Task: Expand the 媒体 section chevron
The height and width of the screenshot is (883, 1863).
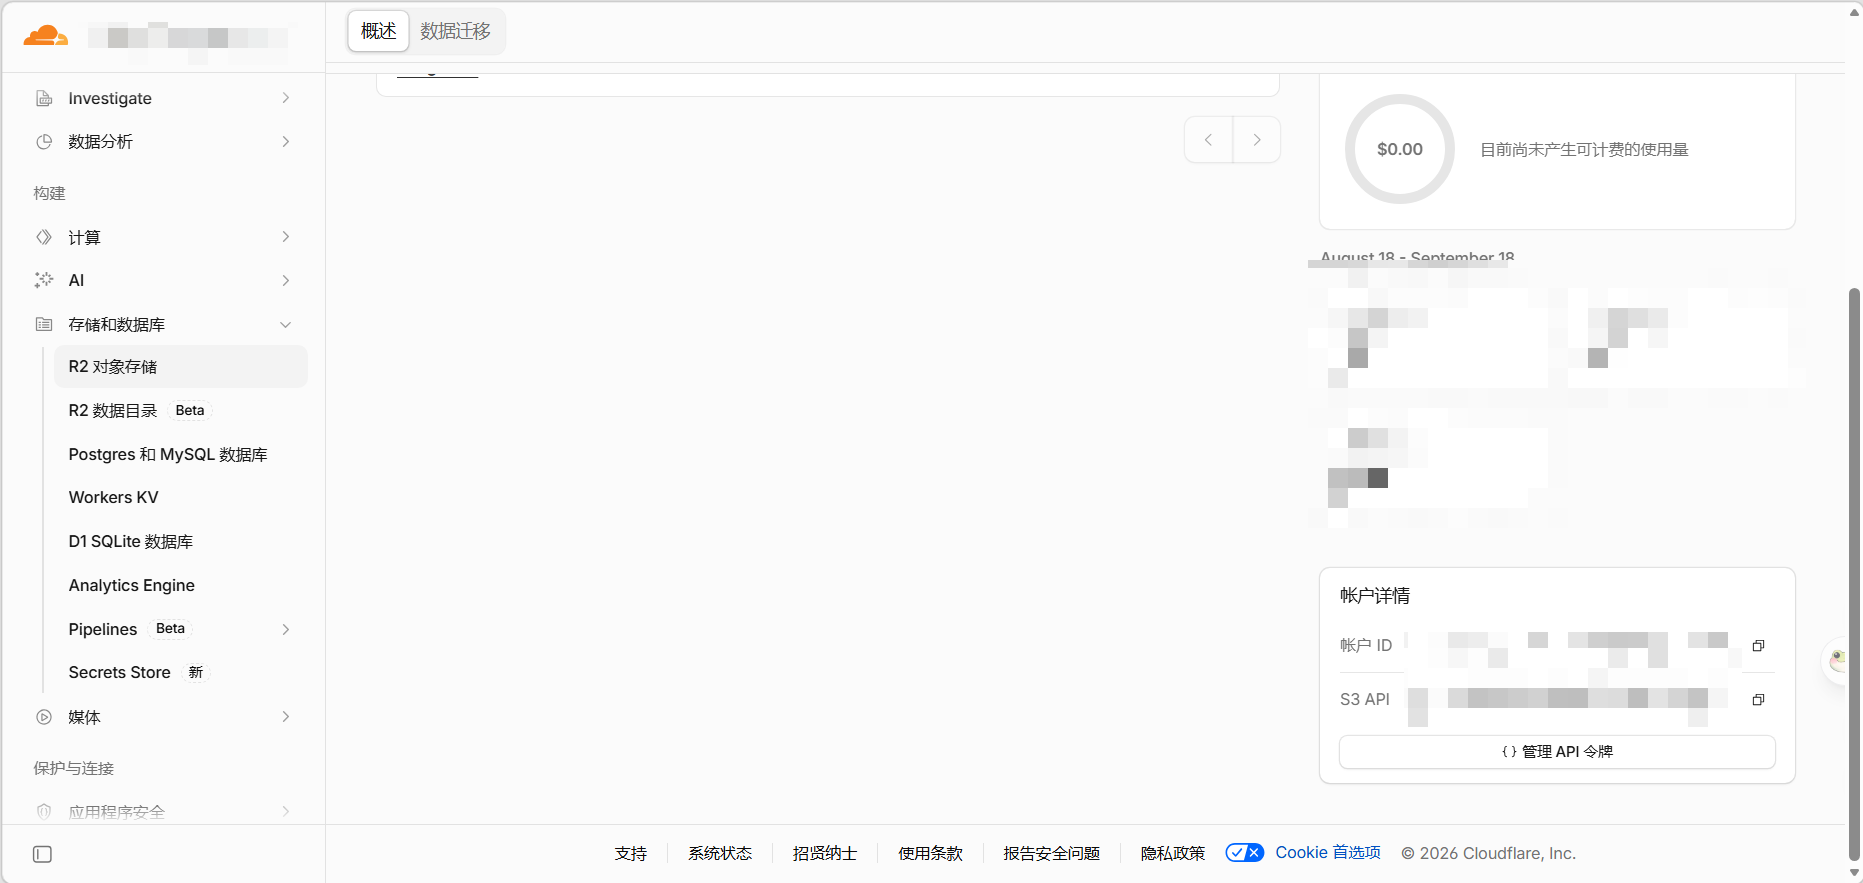Action: 286,717
